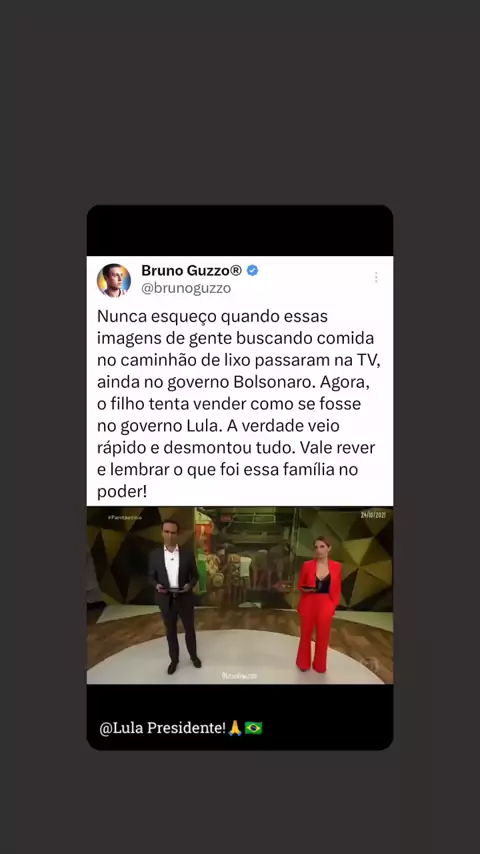Click the #Fantástico hashtag on the video
This screenshot has width=480, height=854.
tap(125, 517)
